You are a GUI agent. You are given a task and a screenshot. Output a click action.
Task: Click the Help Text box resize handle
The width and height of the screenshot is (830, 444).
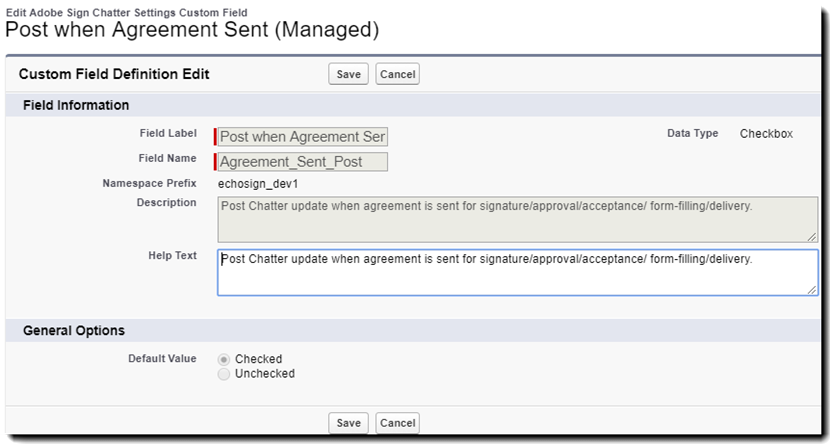(812, 290)
